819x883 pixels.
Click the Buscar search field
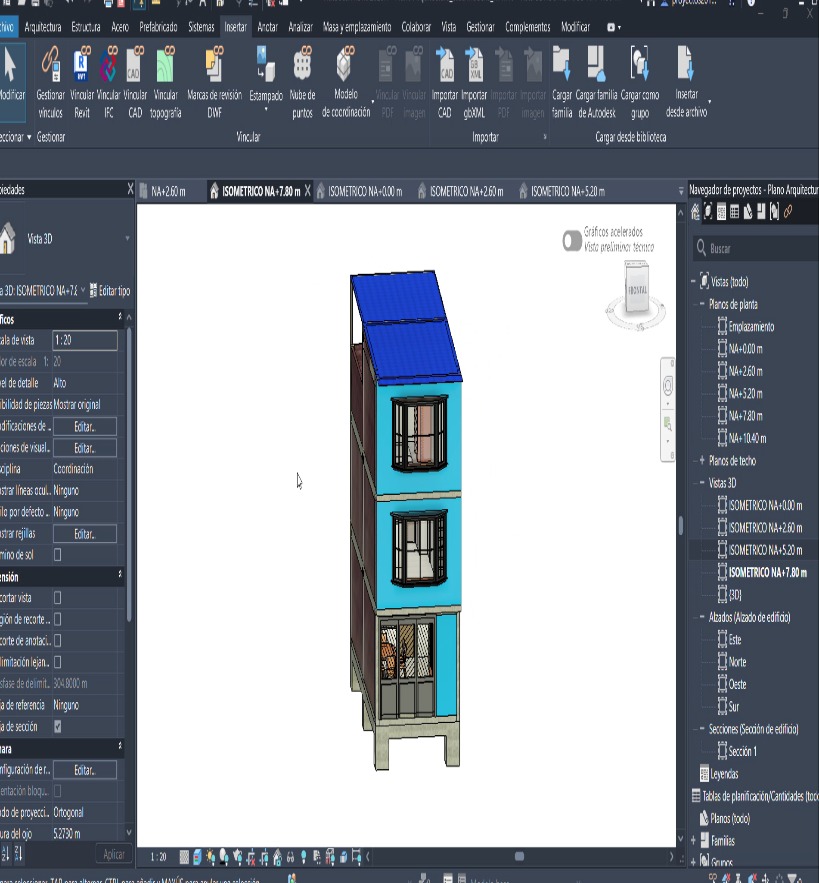pyautogui.click(x=760, y=248)
